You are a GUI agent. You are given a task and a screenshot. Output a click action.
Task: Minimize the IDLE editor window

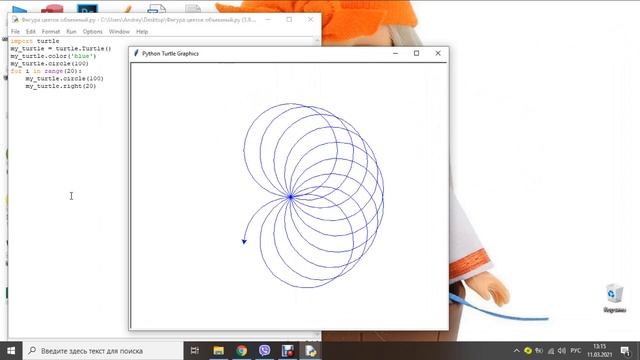[268, 19]
